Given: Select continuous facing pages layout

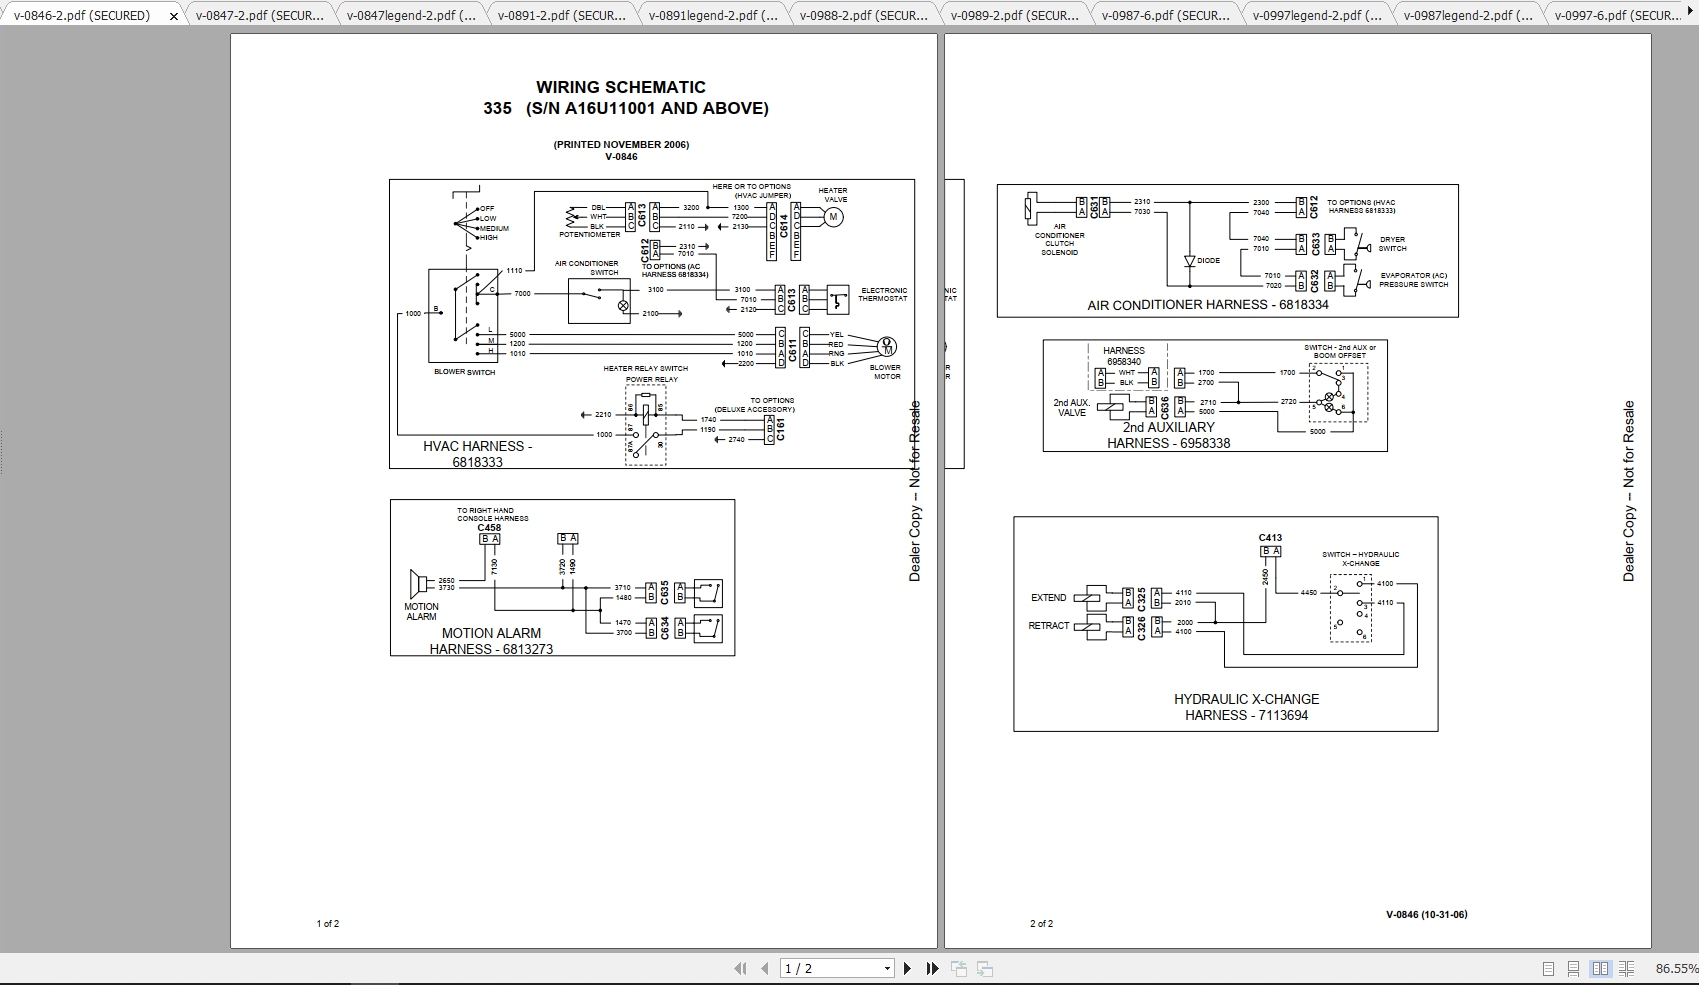Looking at the screenshot, I should tap(1628, 968).
